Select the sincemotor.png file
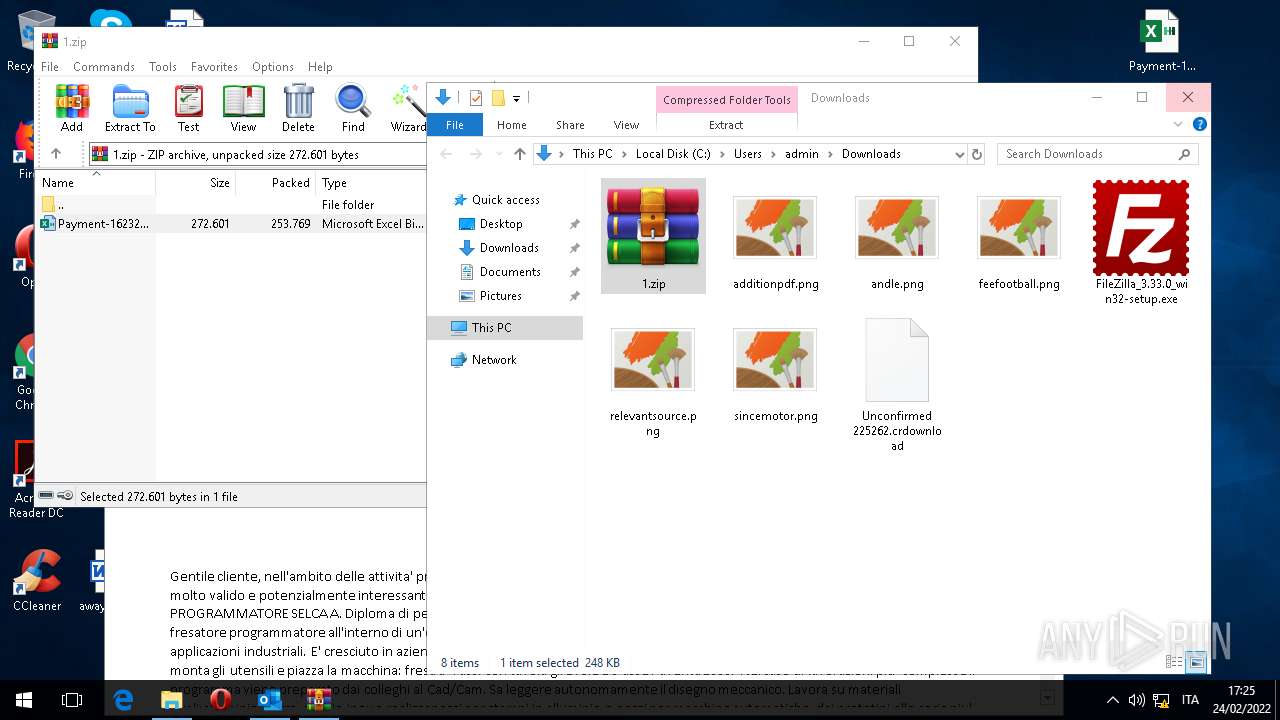This screenshot has width=1280, height=720. click(775, 375)
